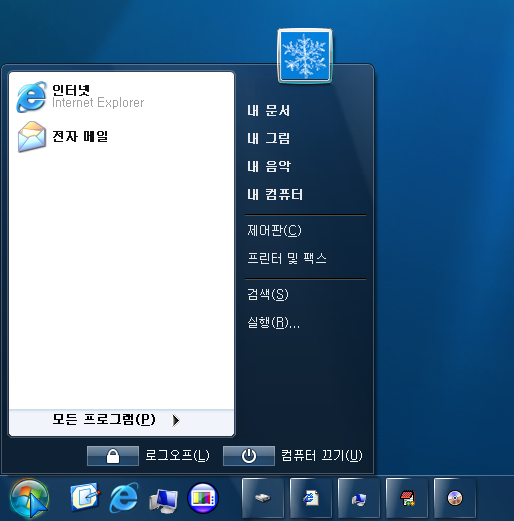Image resolution: width=514 pixels, height=521 pixels.
Task: Open 내 음악 (My Music)
Action: tap(269, 166)
